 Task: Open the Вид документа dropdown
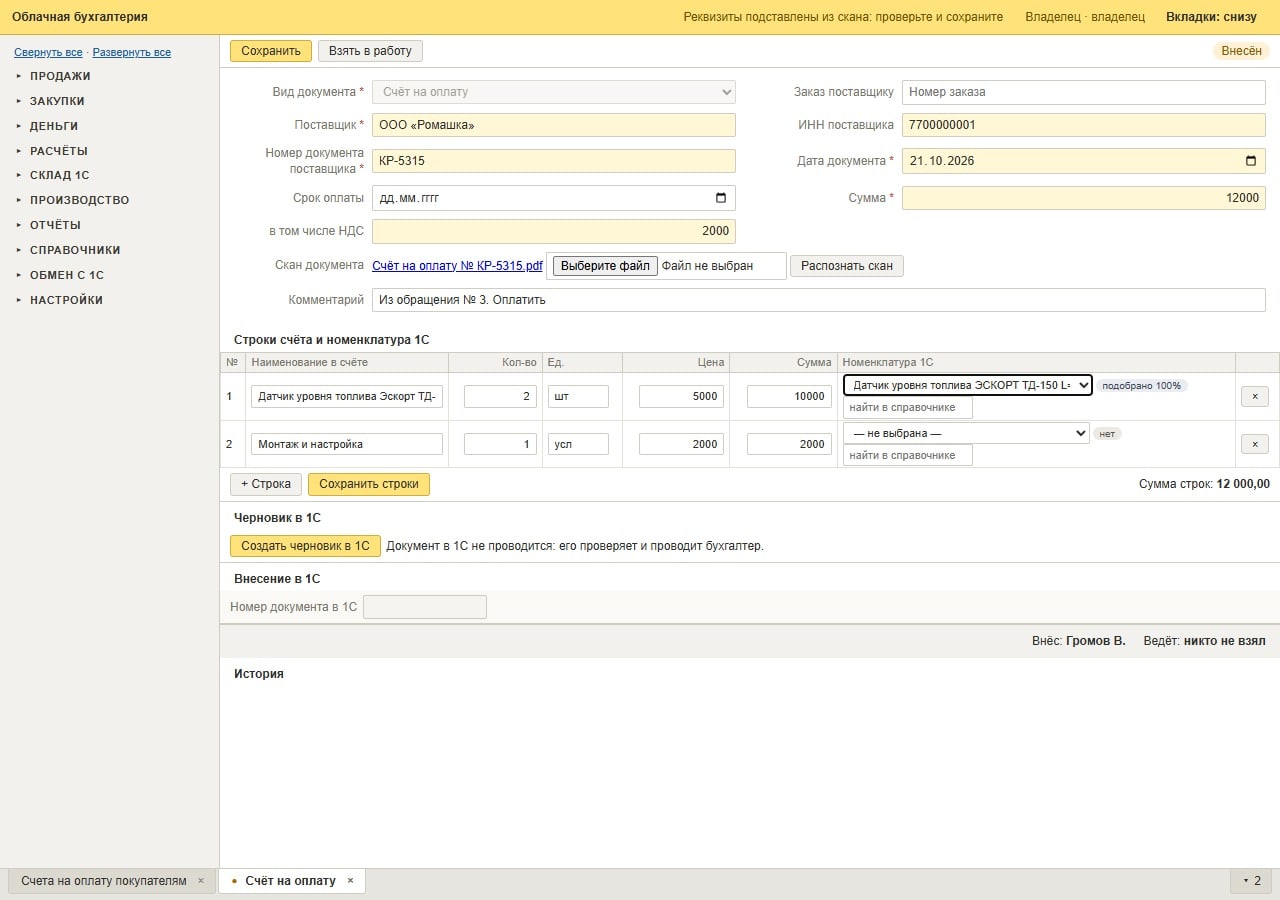click(554, 92)
